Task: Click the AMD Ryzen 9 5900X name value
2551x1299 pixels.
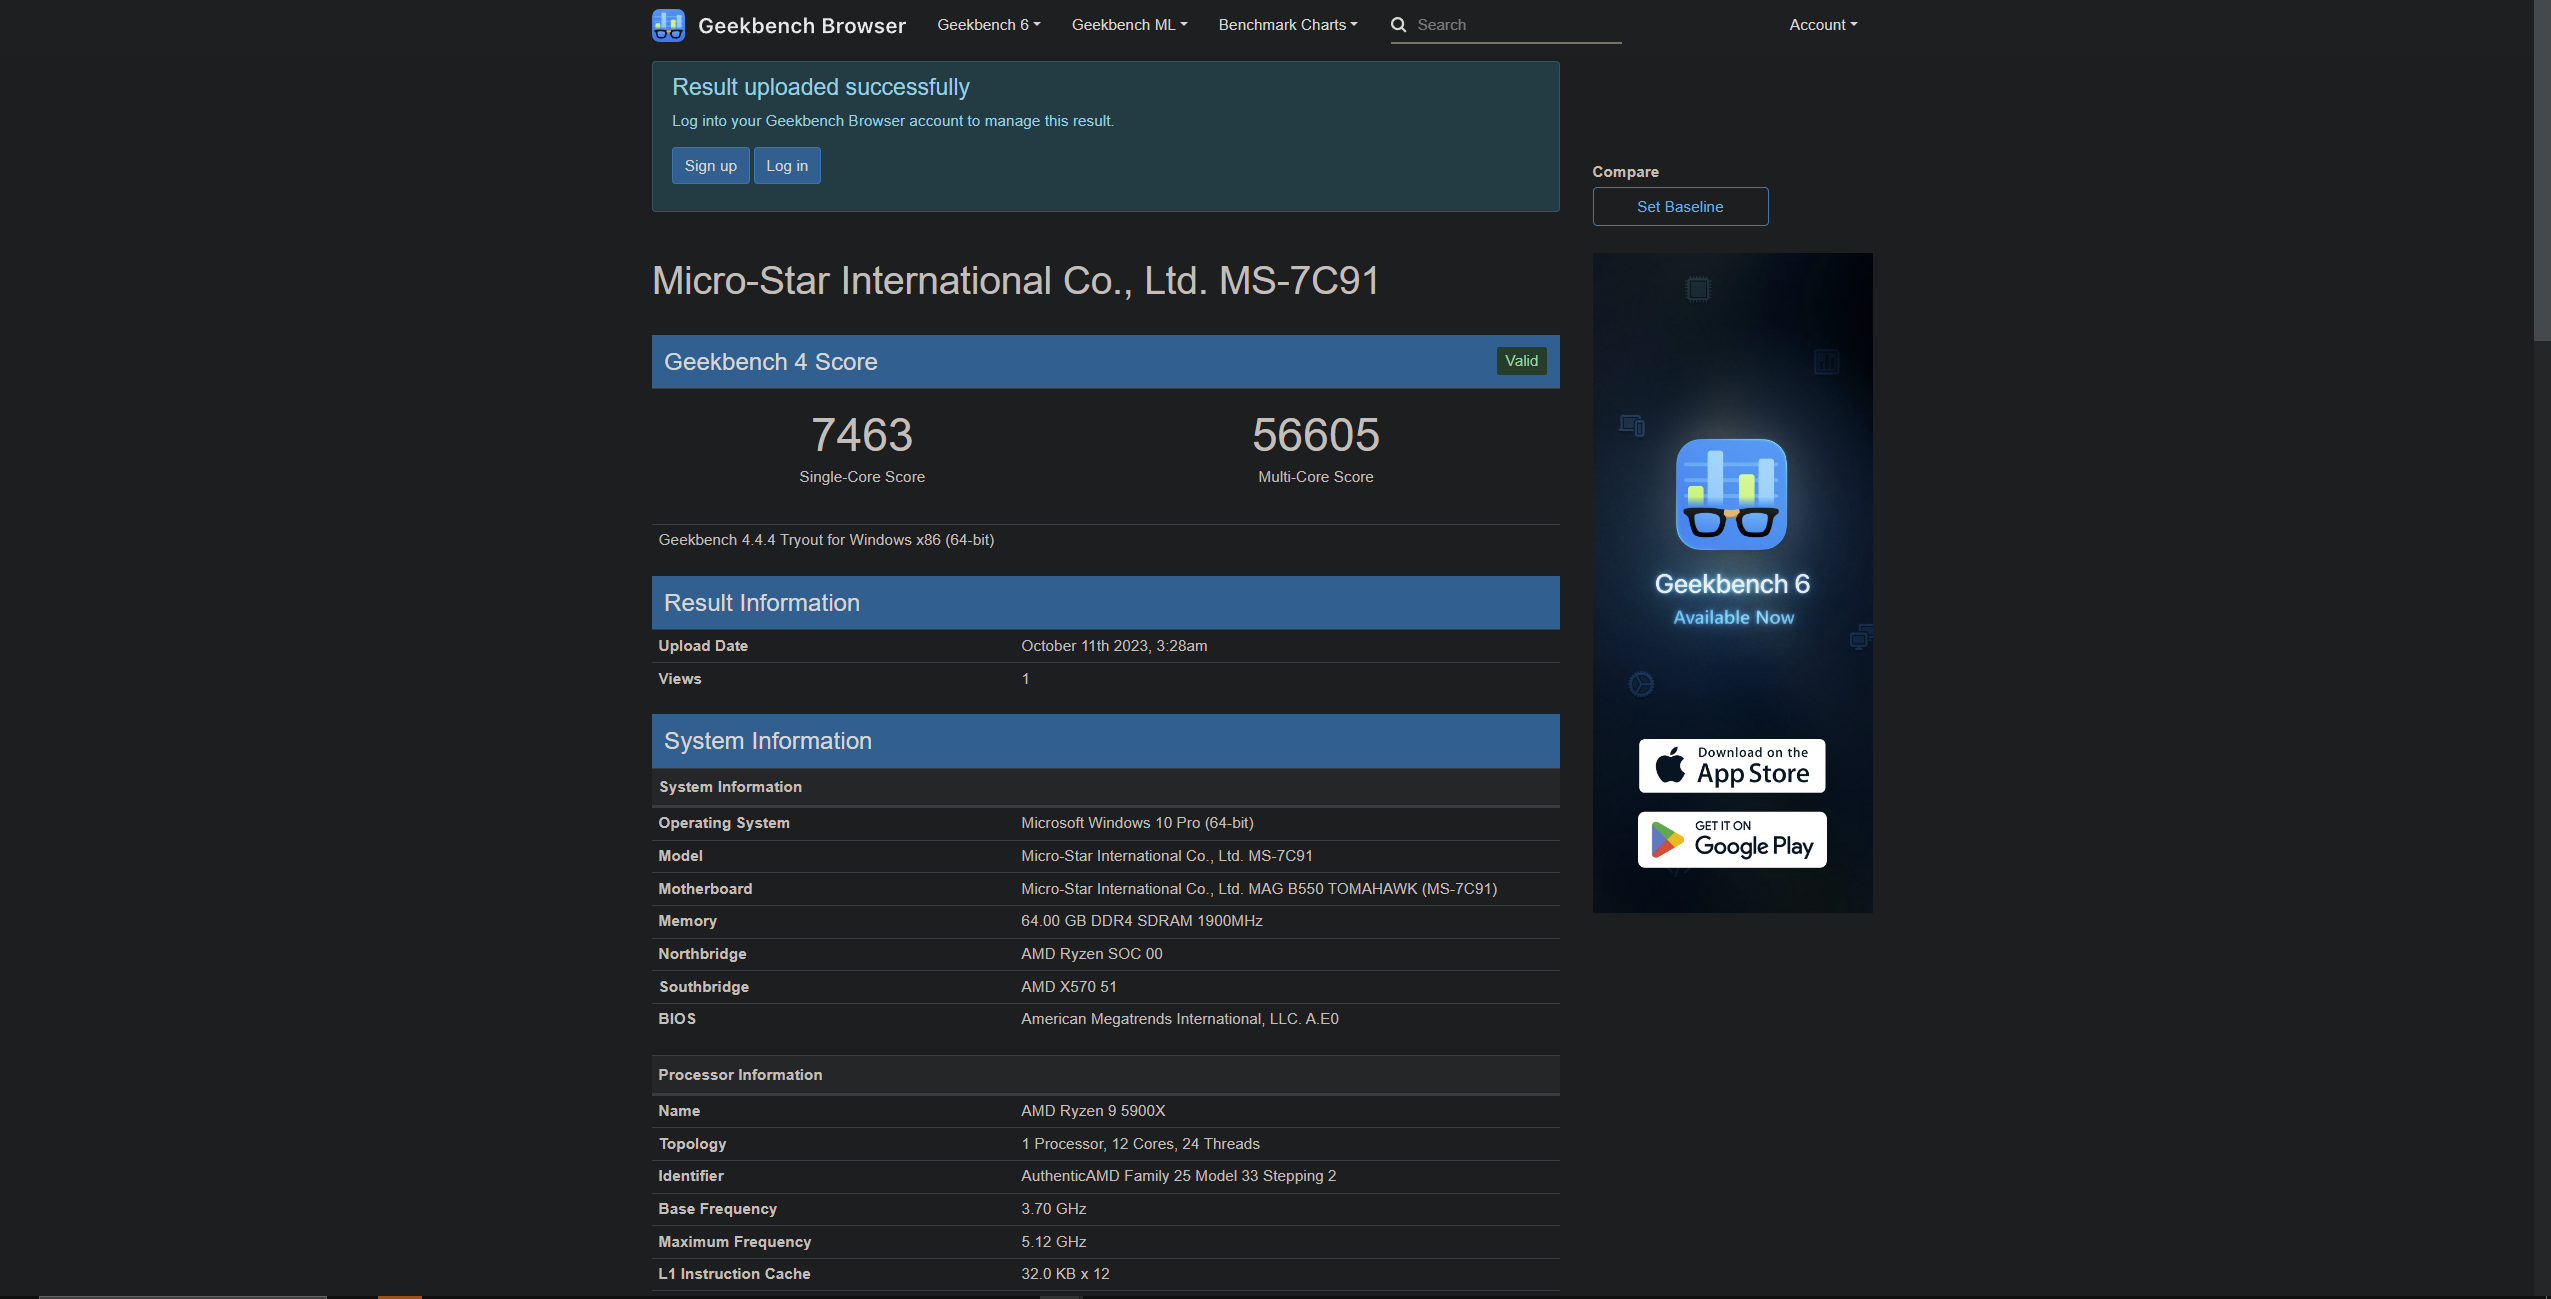Action: (x=1093, y=1111)
